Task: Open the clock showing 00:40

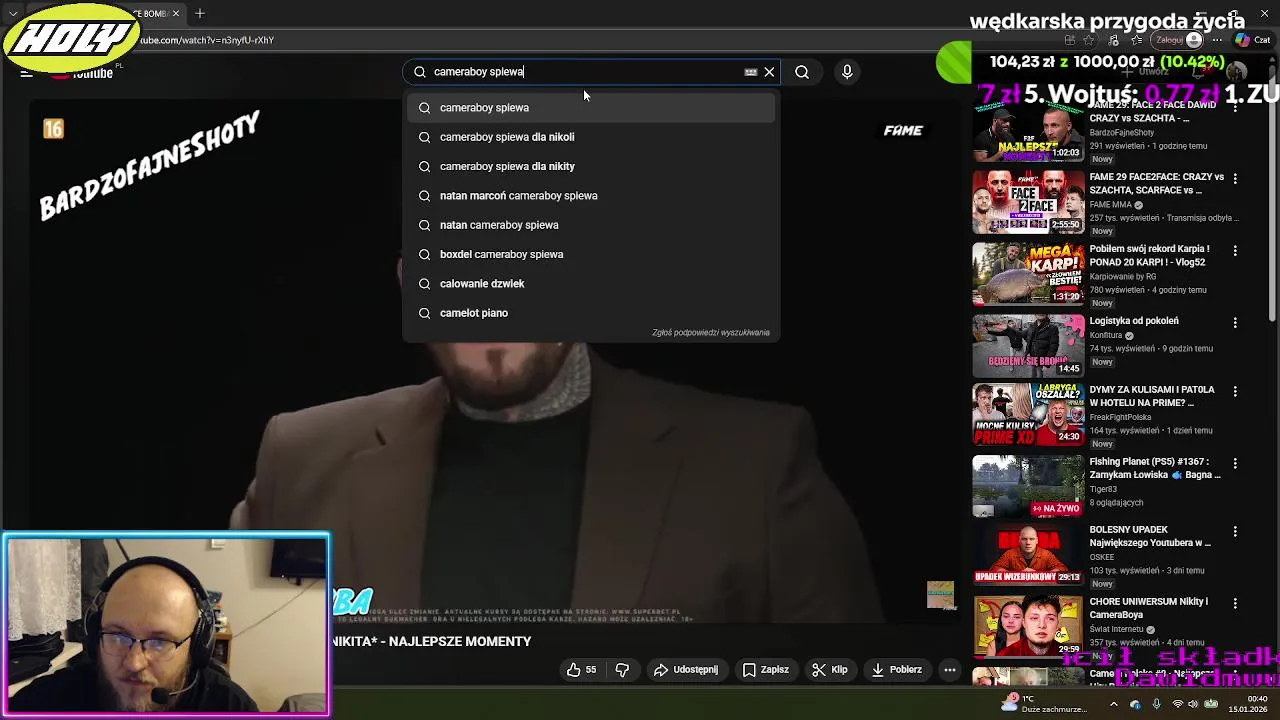Action: tap(1248, 704)
